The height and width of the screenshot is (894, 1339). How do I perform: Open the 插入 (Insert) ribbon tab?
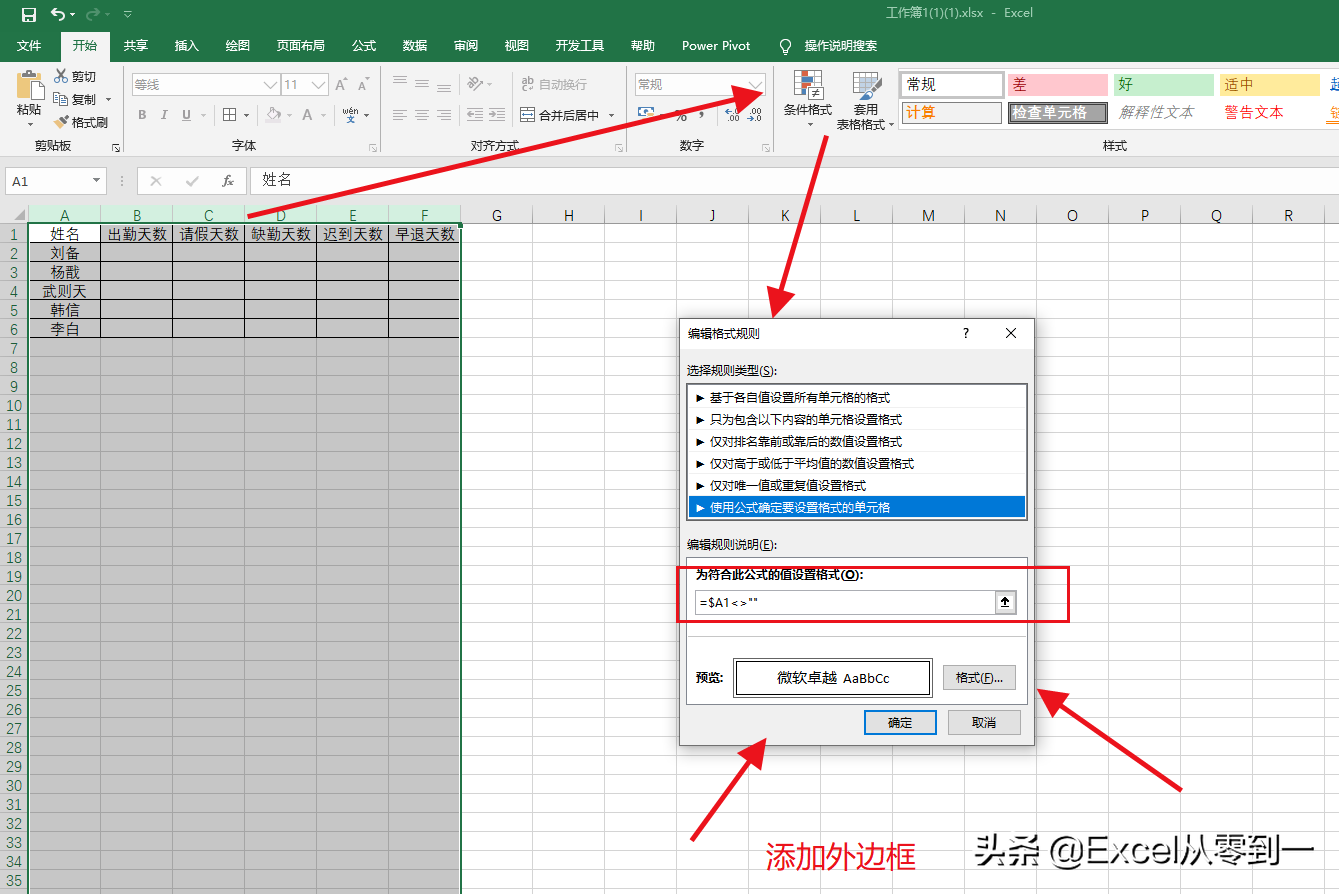187,46
